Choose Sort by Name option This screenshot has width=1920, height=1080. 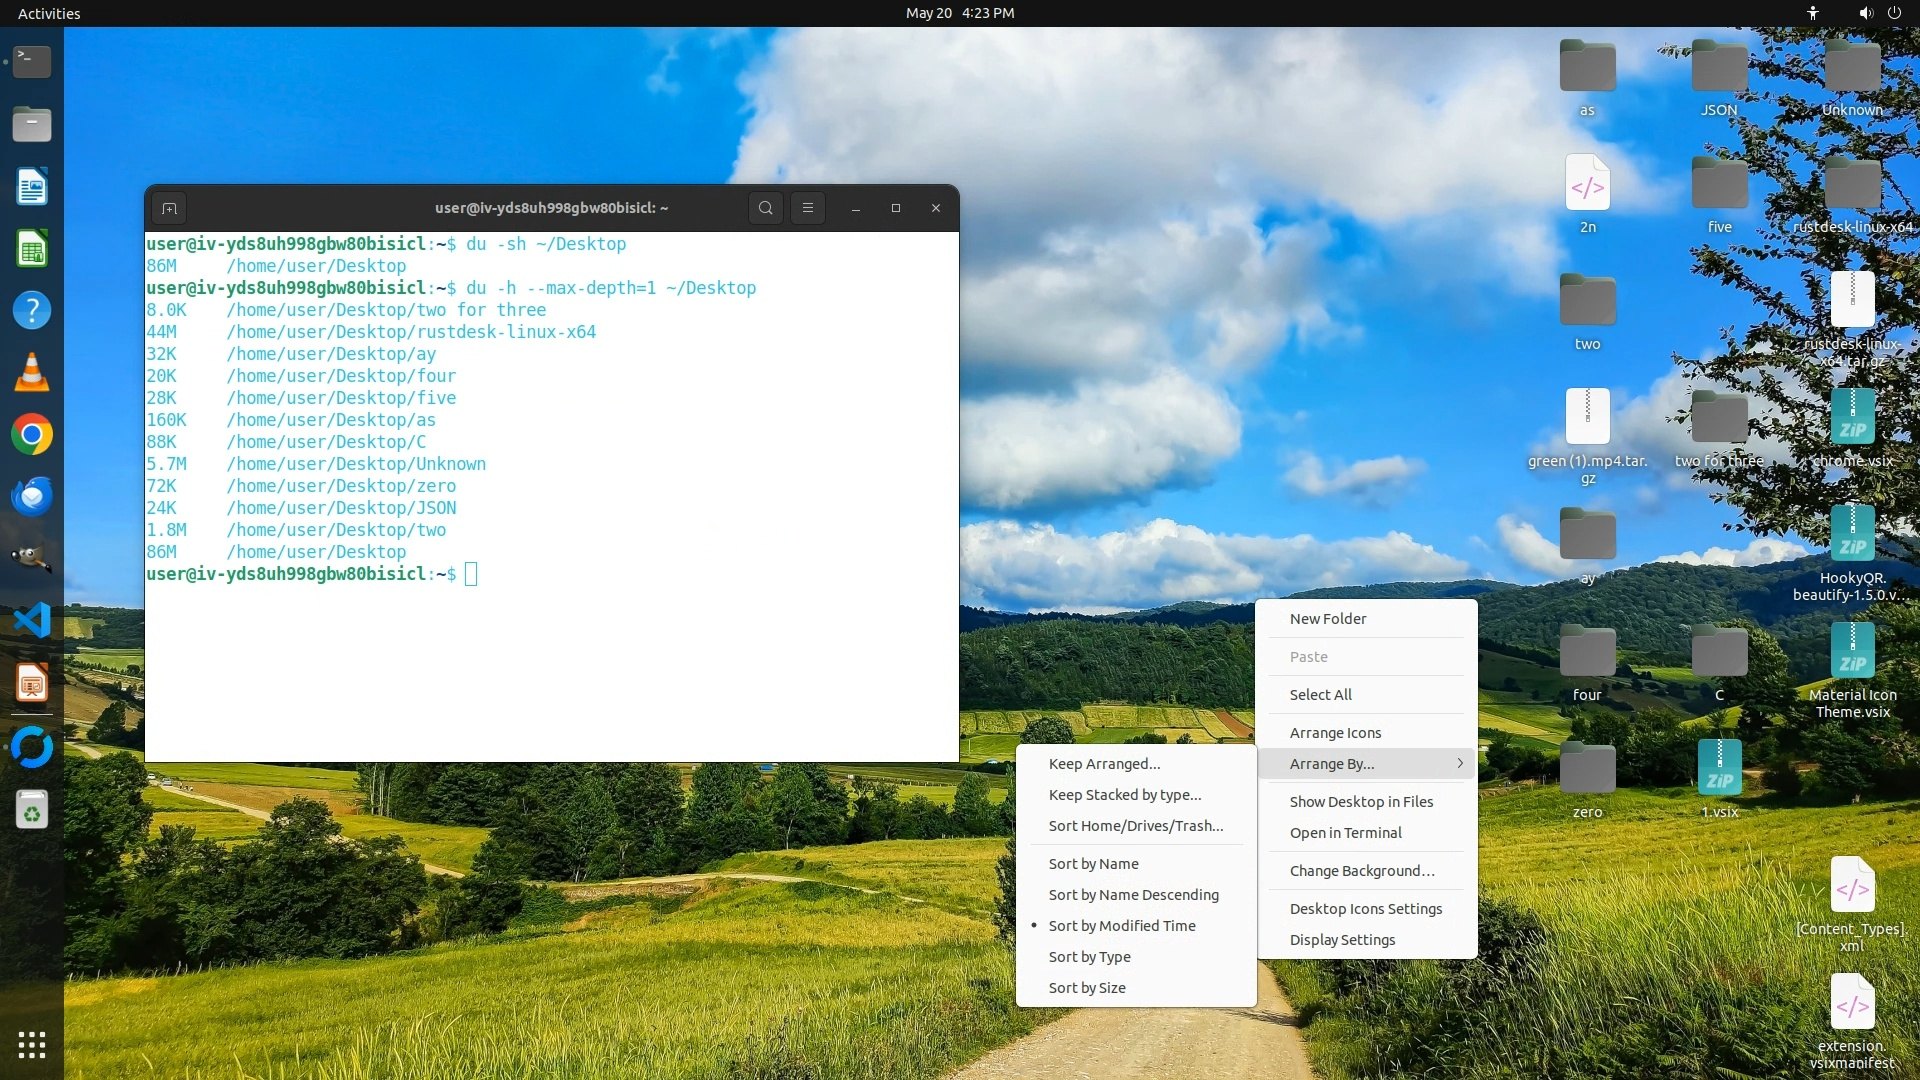[1093, 864]
